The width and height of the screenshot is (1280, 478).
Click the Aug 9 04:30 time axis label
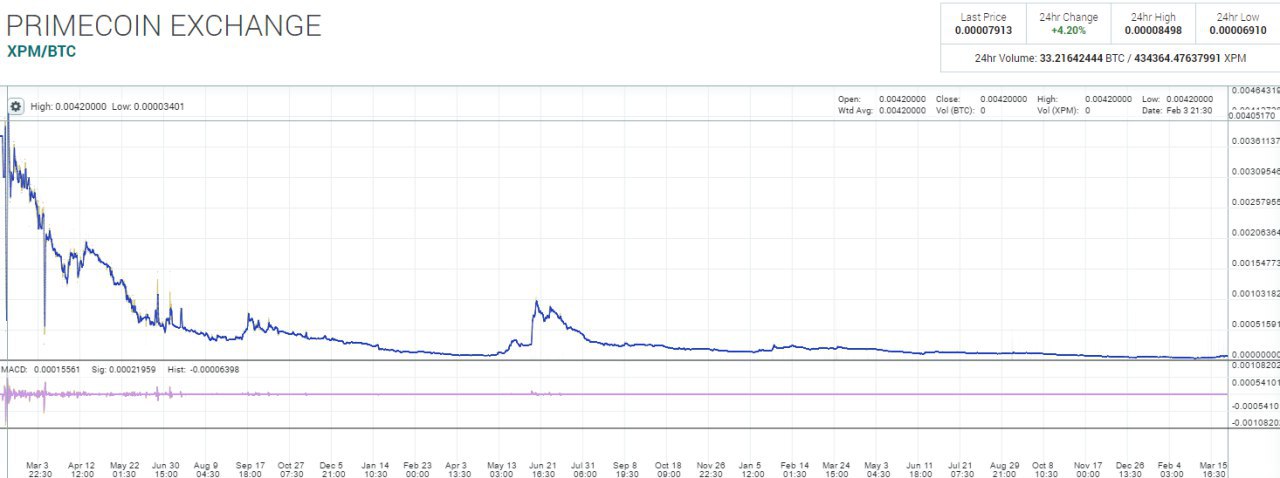(x=206, y=470)
